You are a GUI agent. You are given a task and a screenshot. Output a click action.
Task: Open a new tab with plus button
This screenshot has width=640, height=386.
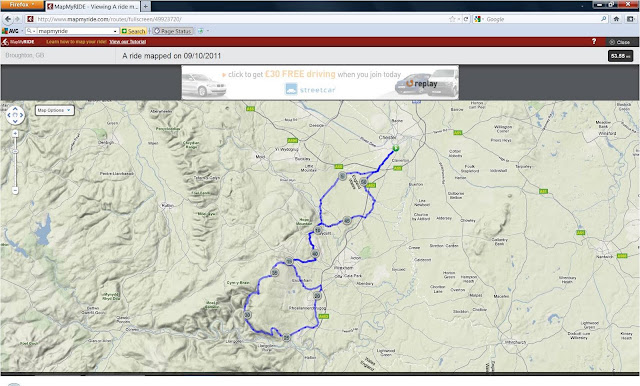coord(145,6)
